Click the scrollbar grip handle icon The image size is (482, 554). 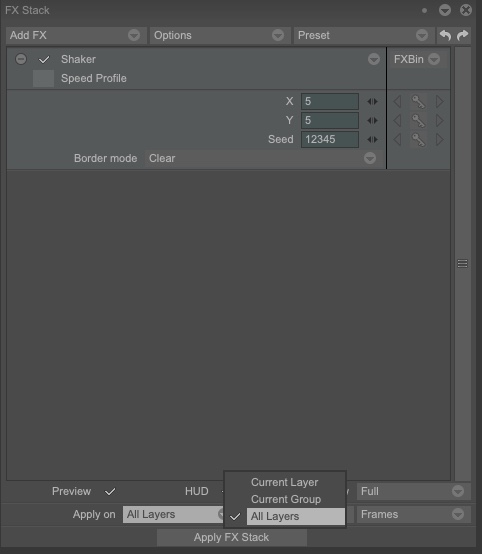(x=463, y=264)
